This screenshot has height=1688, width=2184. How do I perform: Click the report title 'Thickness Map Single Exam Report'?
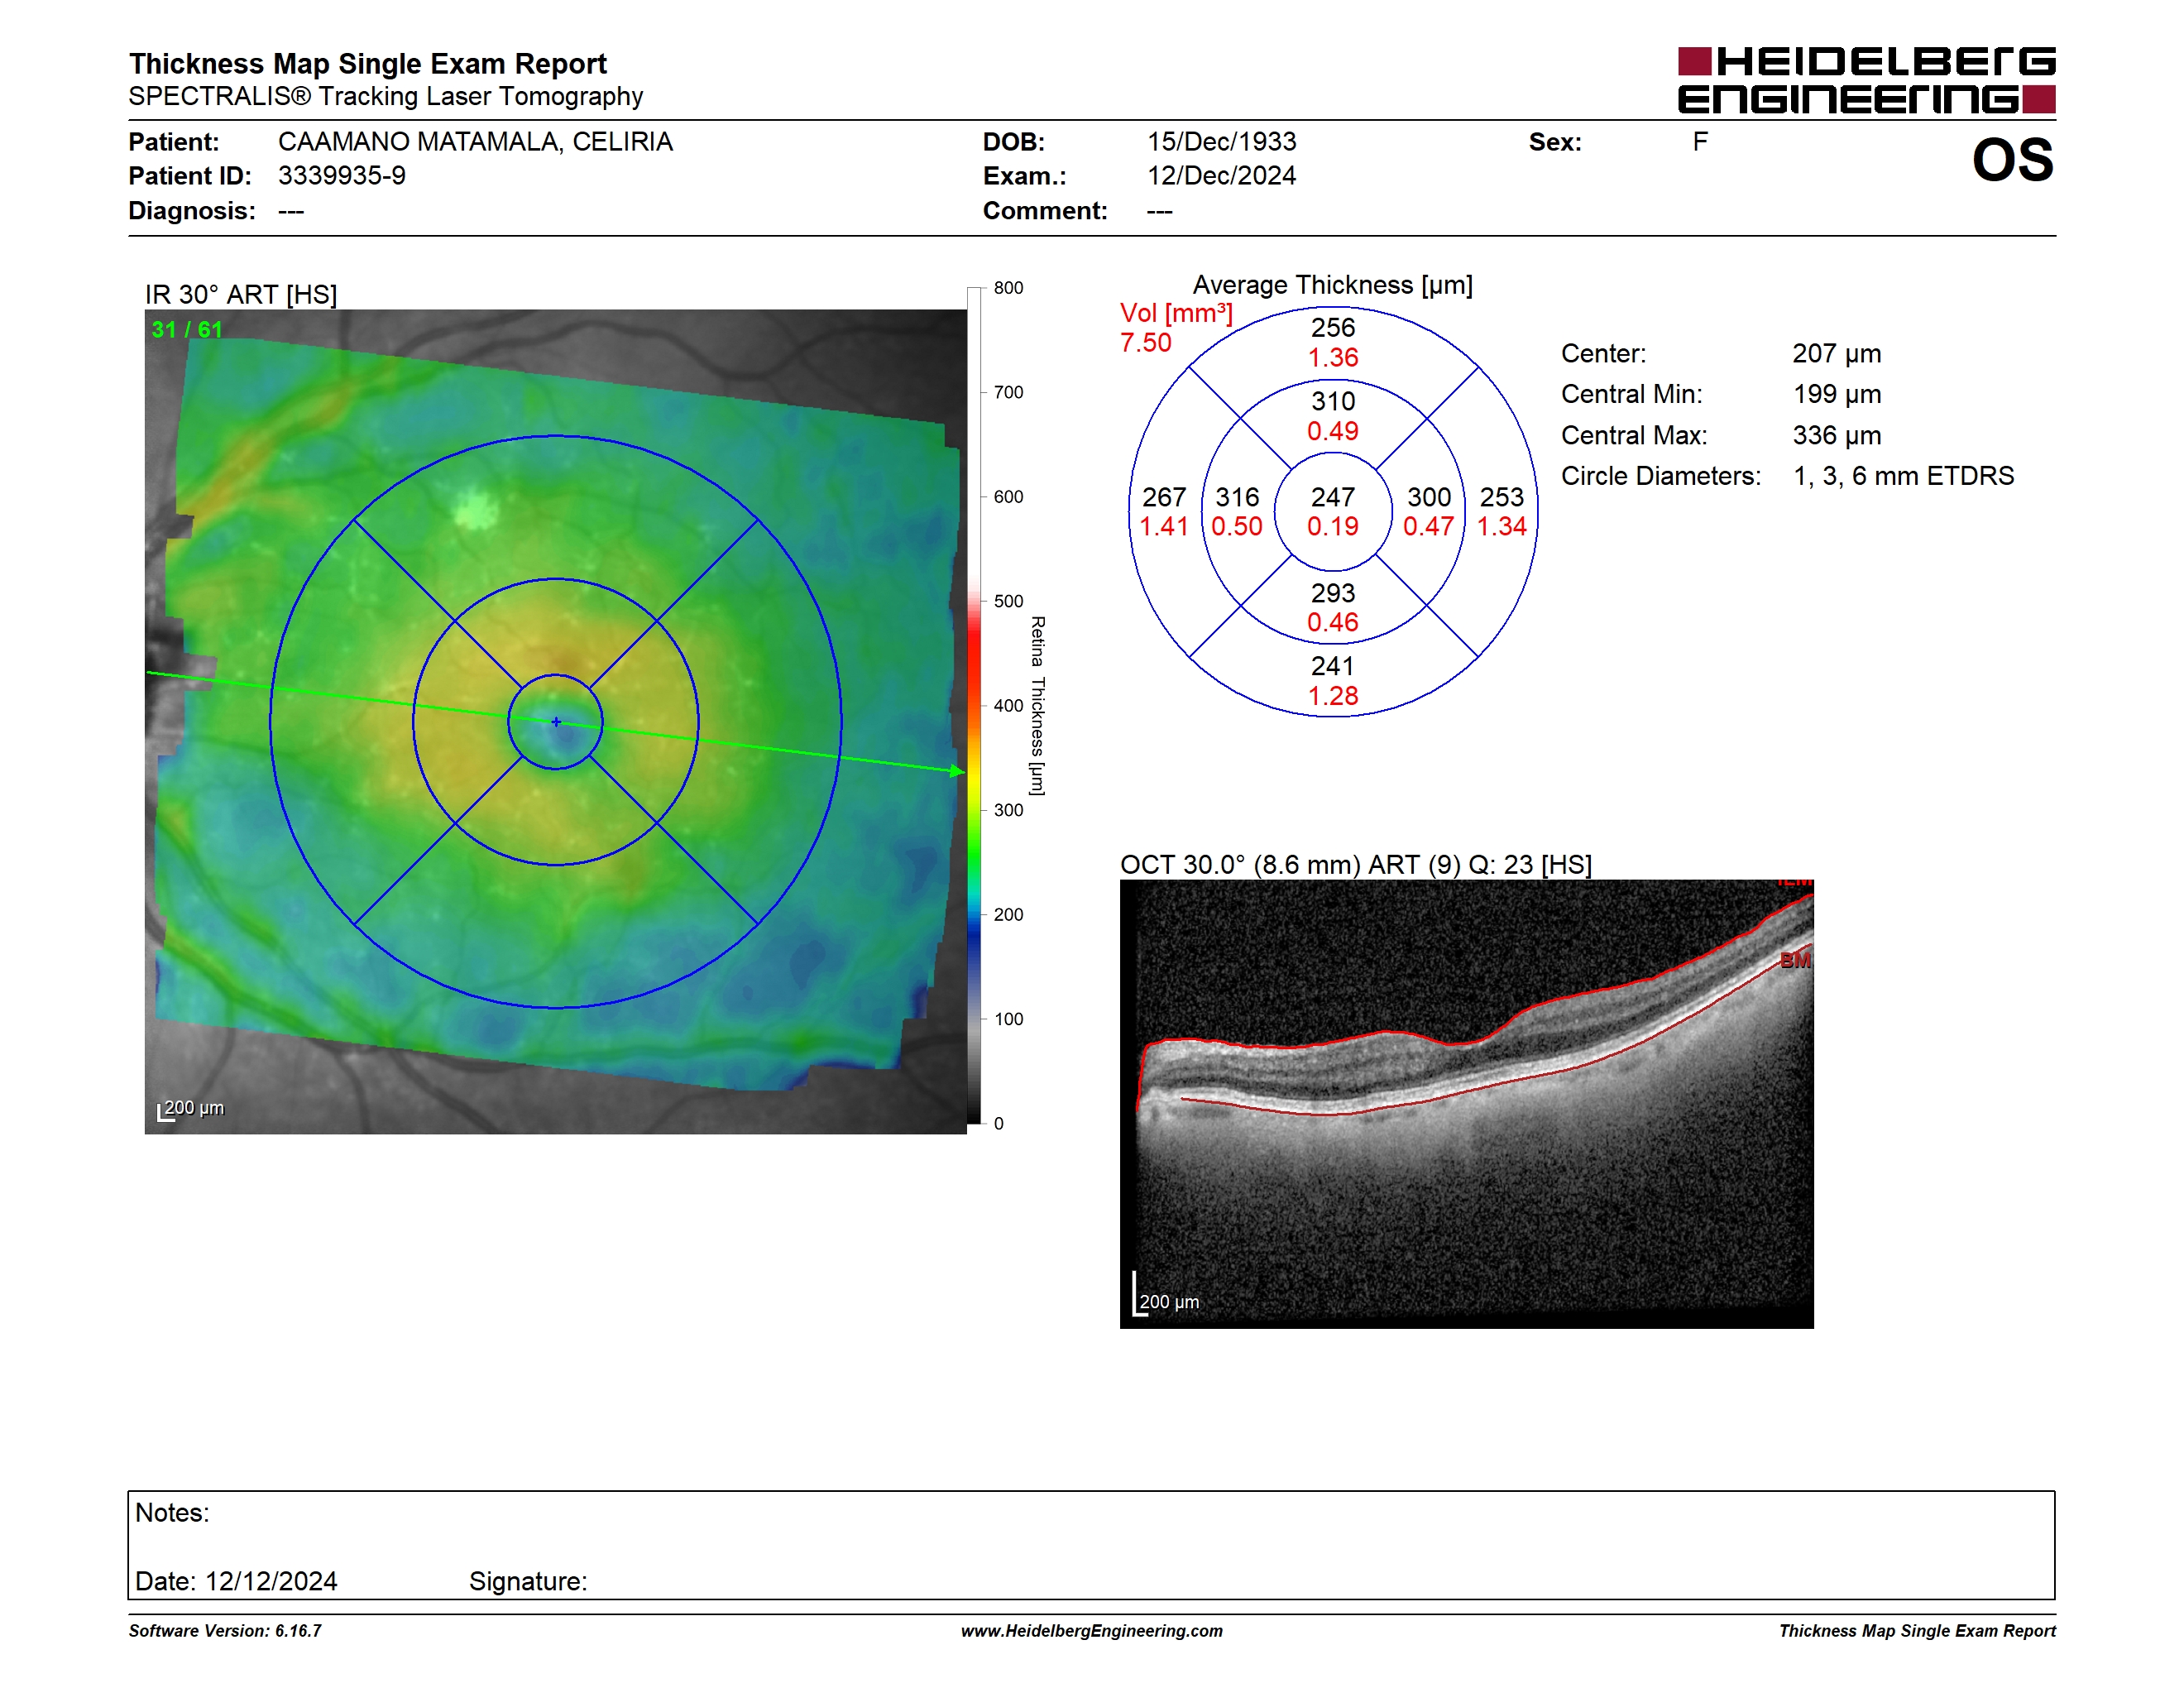[x=367, y=63]
